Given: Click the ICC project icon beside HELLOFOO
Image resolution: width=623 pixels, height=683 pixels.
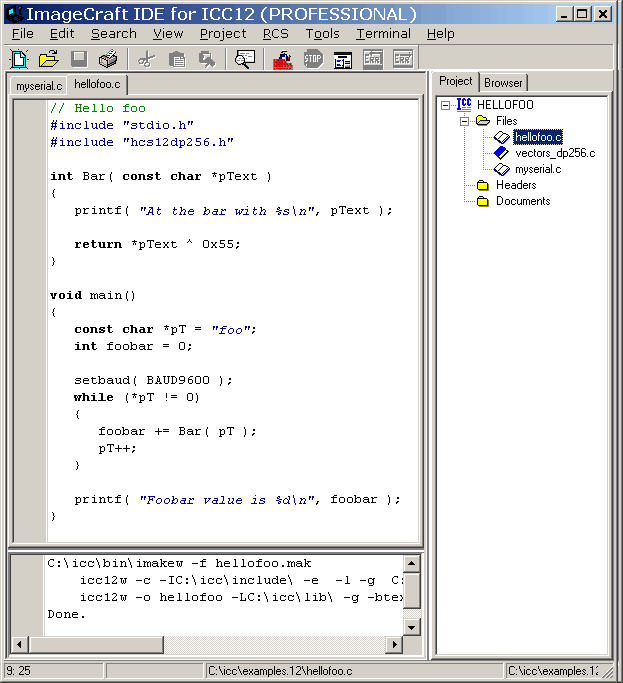Looking at the screenshot, I should 464,105.
